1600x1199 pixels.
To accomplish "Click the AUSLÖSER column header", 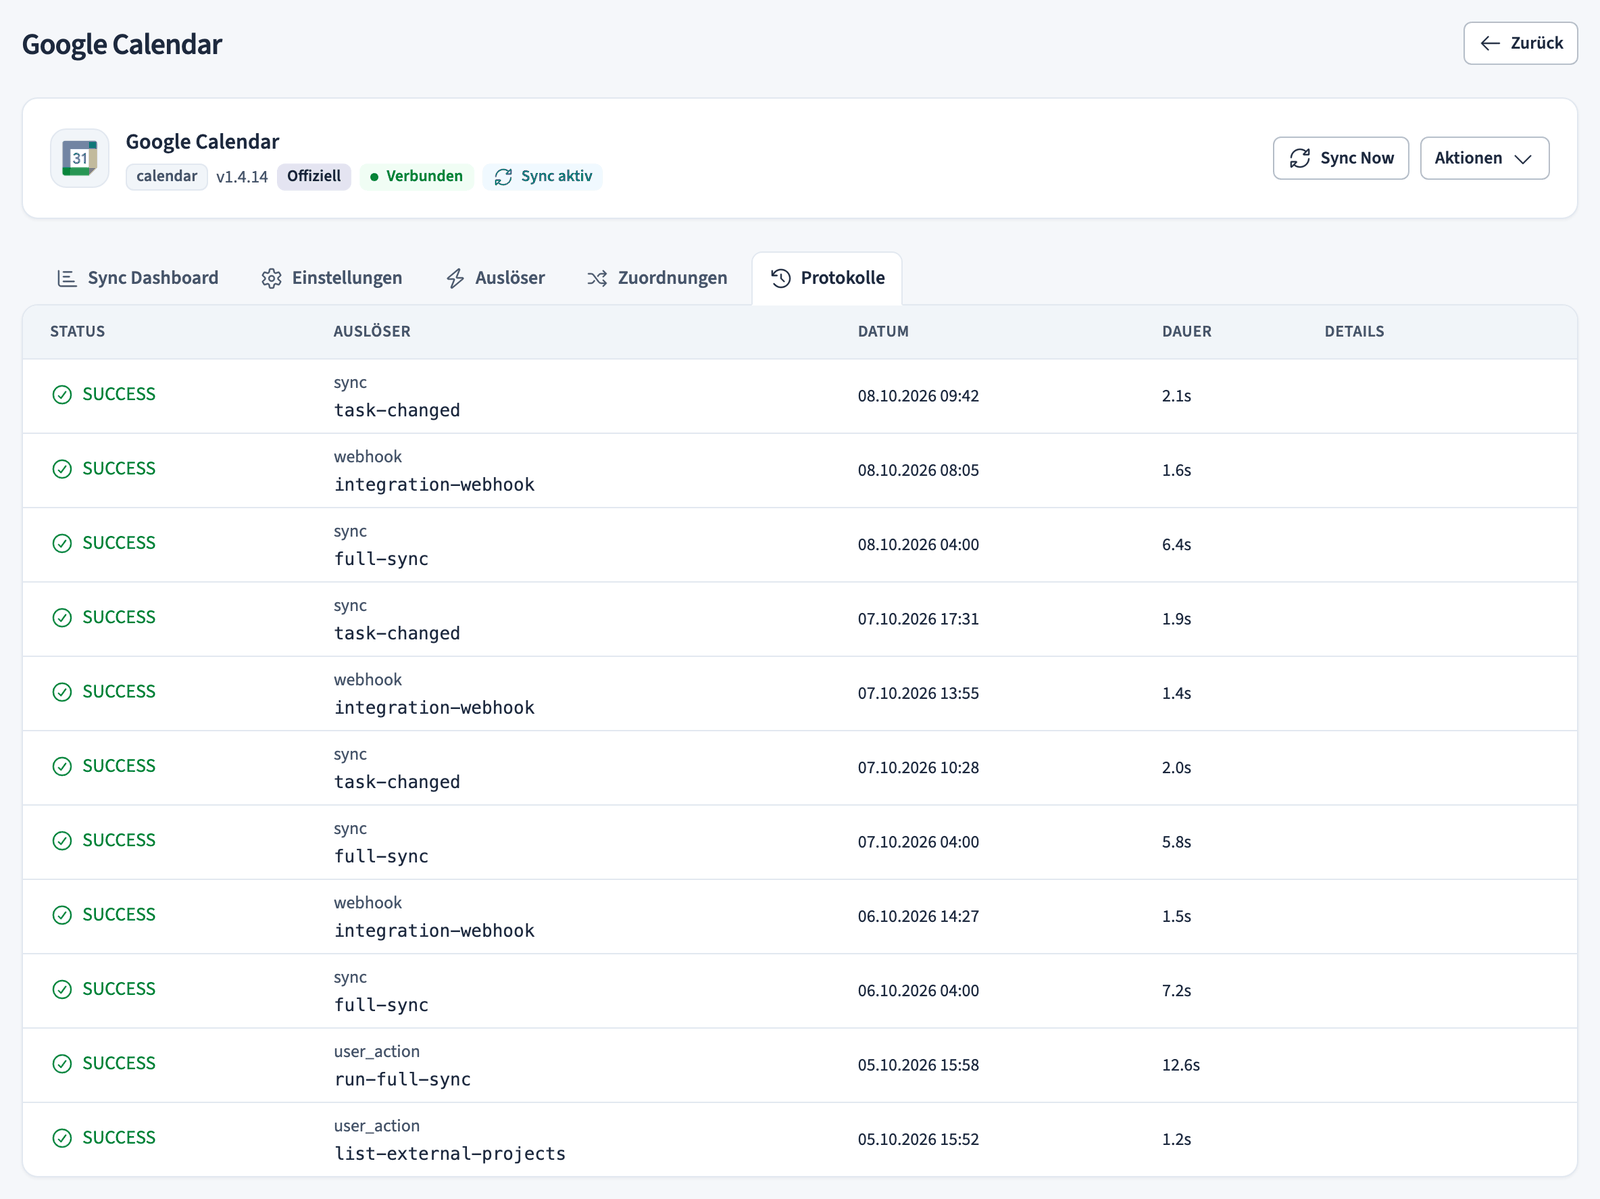I will pos(372,332).
